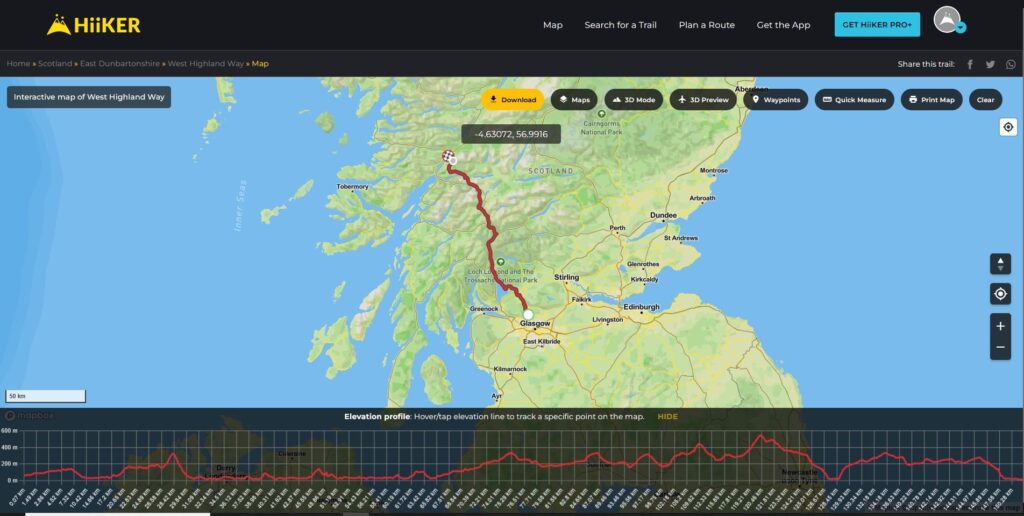The image size is (1024, 516).
Task: Open West Highland Way breadcrumb link
Action: point(205,64)
